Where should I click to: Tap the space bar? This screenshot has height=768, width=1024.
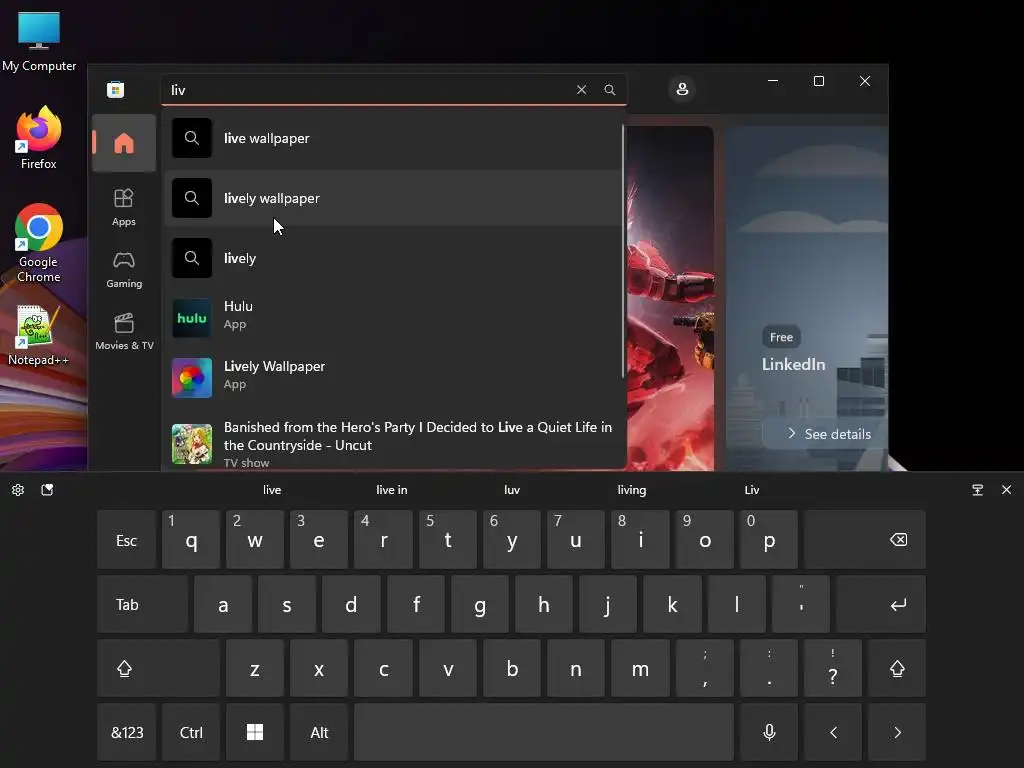point(544,732)
